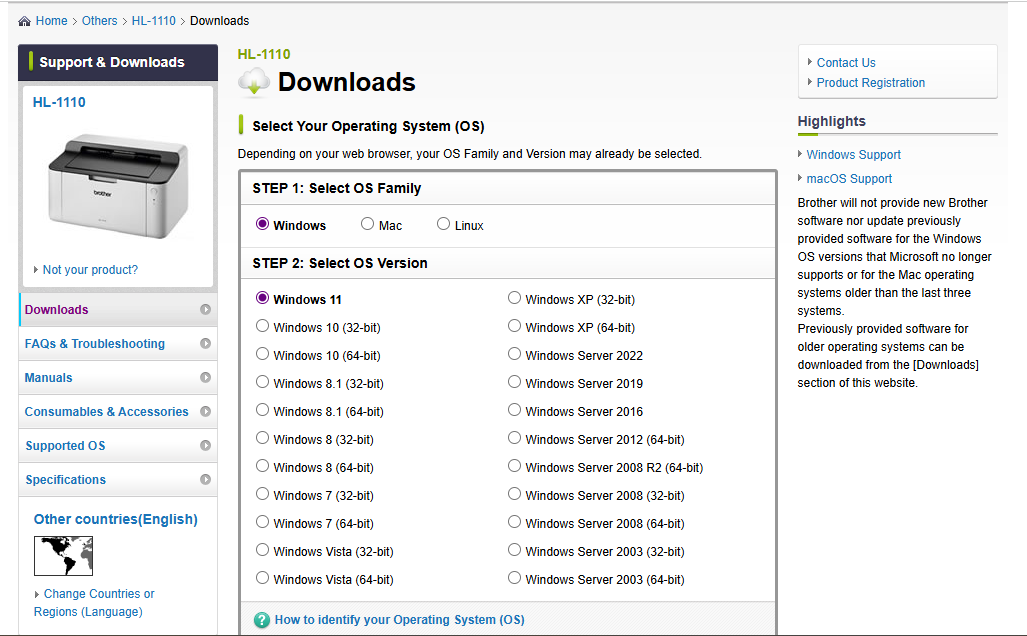Choose Windows 10 (64-bit) option
The image size is (1027, 636).
[x=263, y=354]
